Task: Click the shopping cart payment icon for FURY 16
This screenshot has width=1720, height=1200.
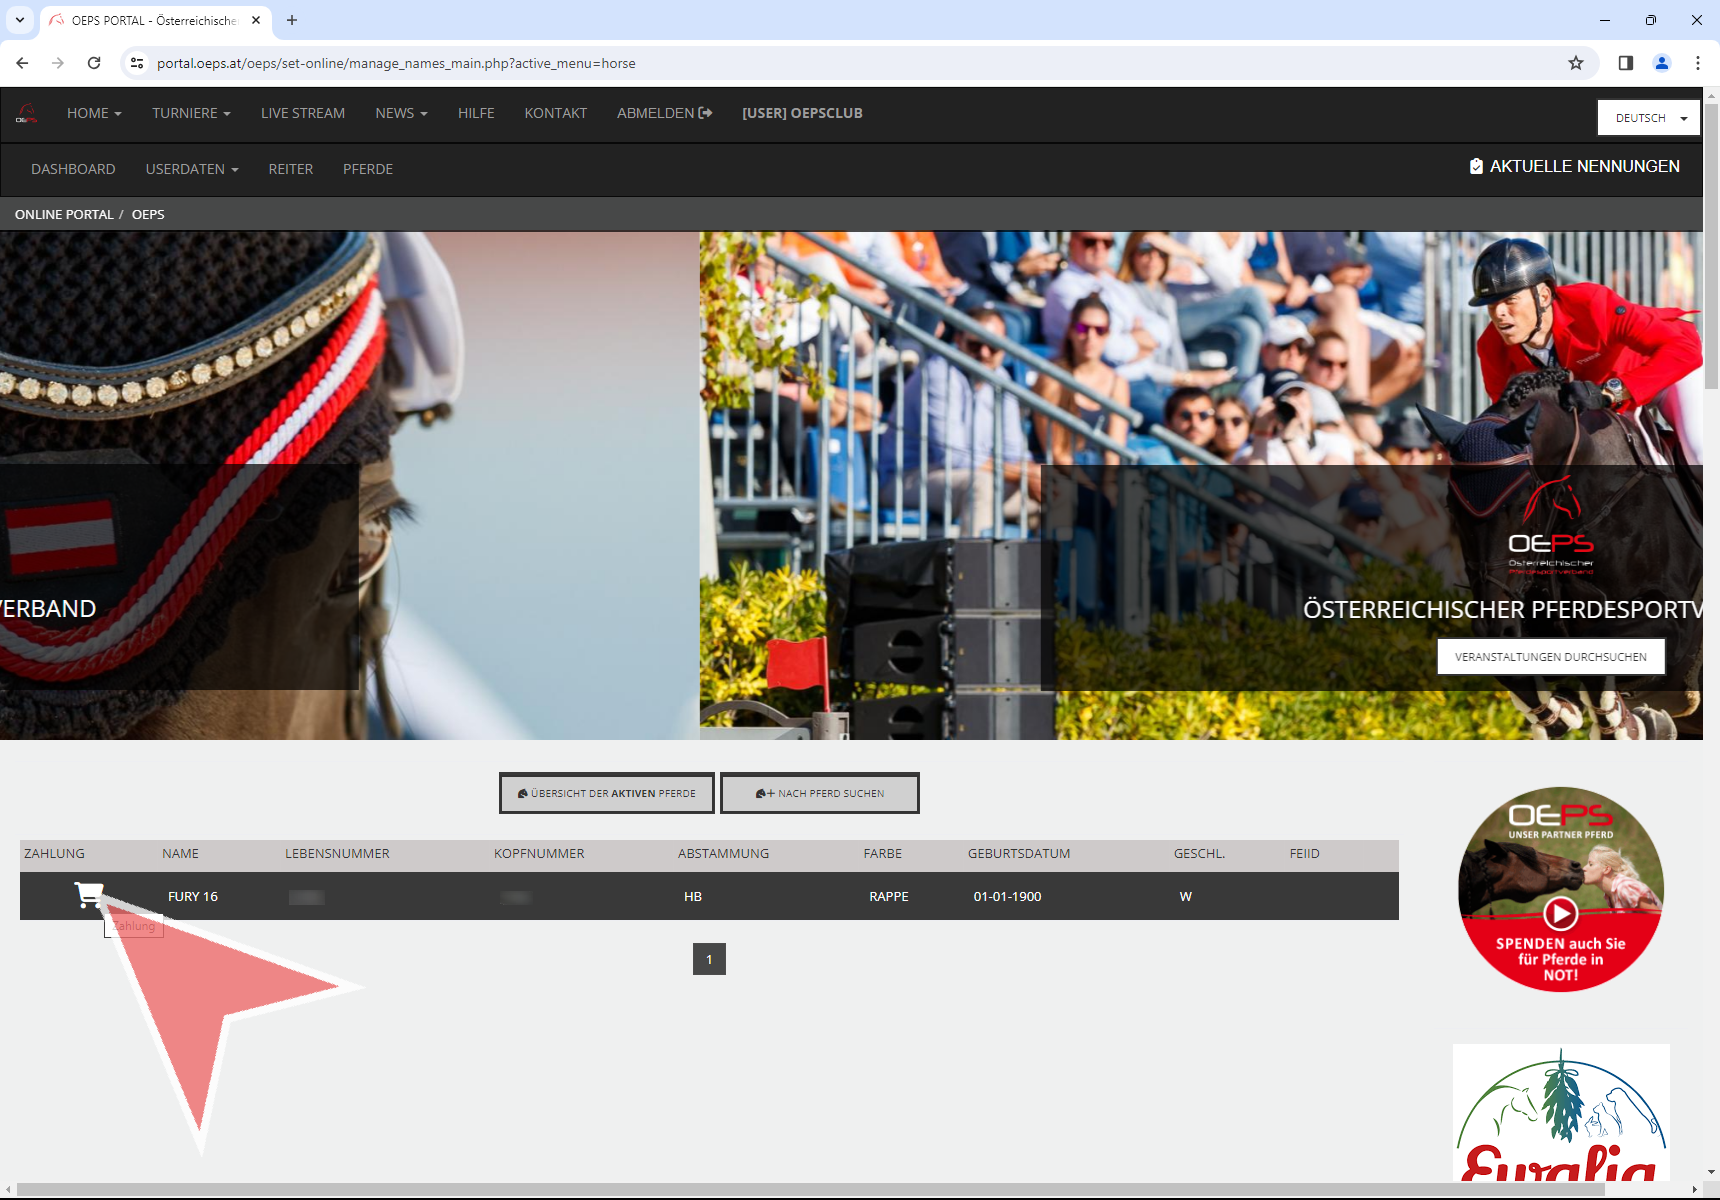Action: pos(88,895)
